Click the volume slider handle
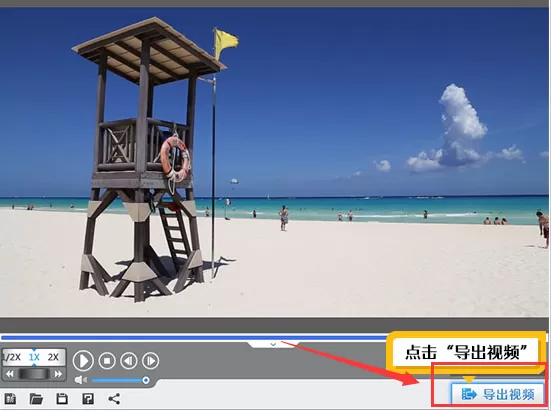Viewport: 551px width, 411px height. tap(145, 380)
